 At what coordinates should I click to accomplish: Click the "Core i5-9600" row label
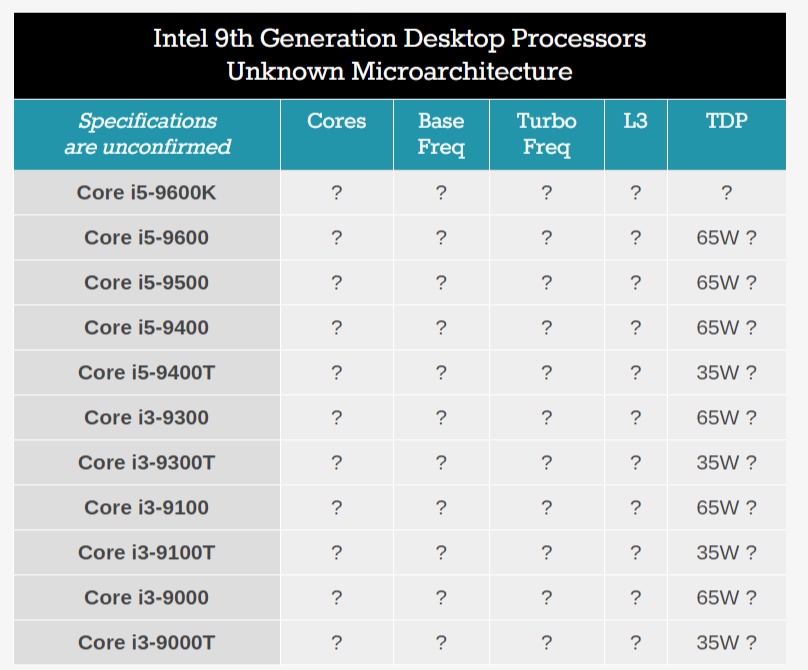coord(146,238)
